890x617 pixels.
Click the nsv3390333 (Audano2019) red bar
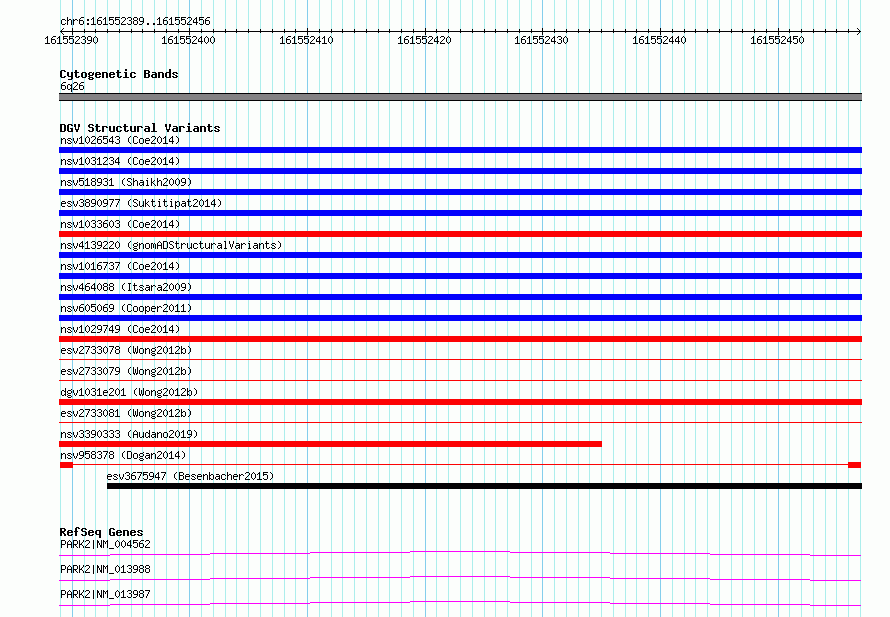click(330, 444)
